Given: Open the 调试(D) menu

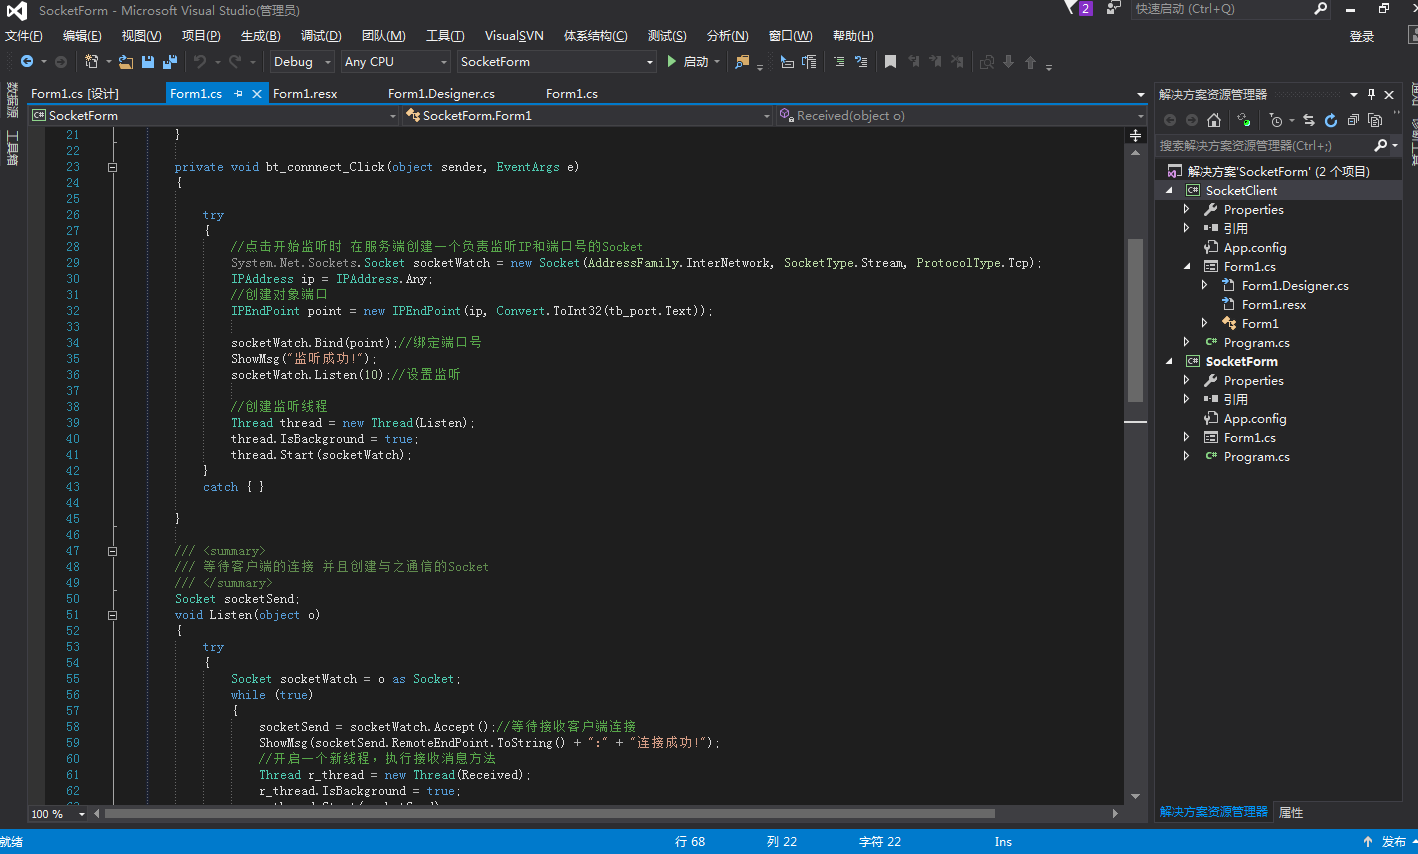Looking at the screenshot, I should pyautogui.click(x=321, y=36).
